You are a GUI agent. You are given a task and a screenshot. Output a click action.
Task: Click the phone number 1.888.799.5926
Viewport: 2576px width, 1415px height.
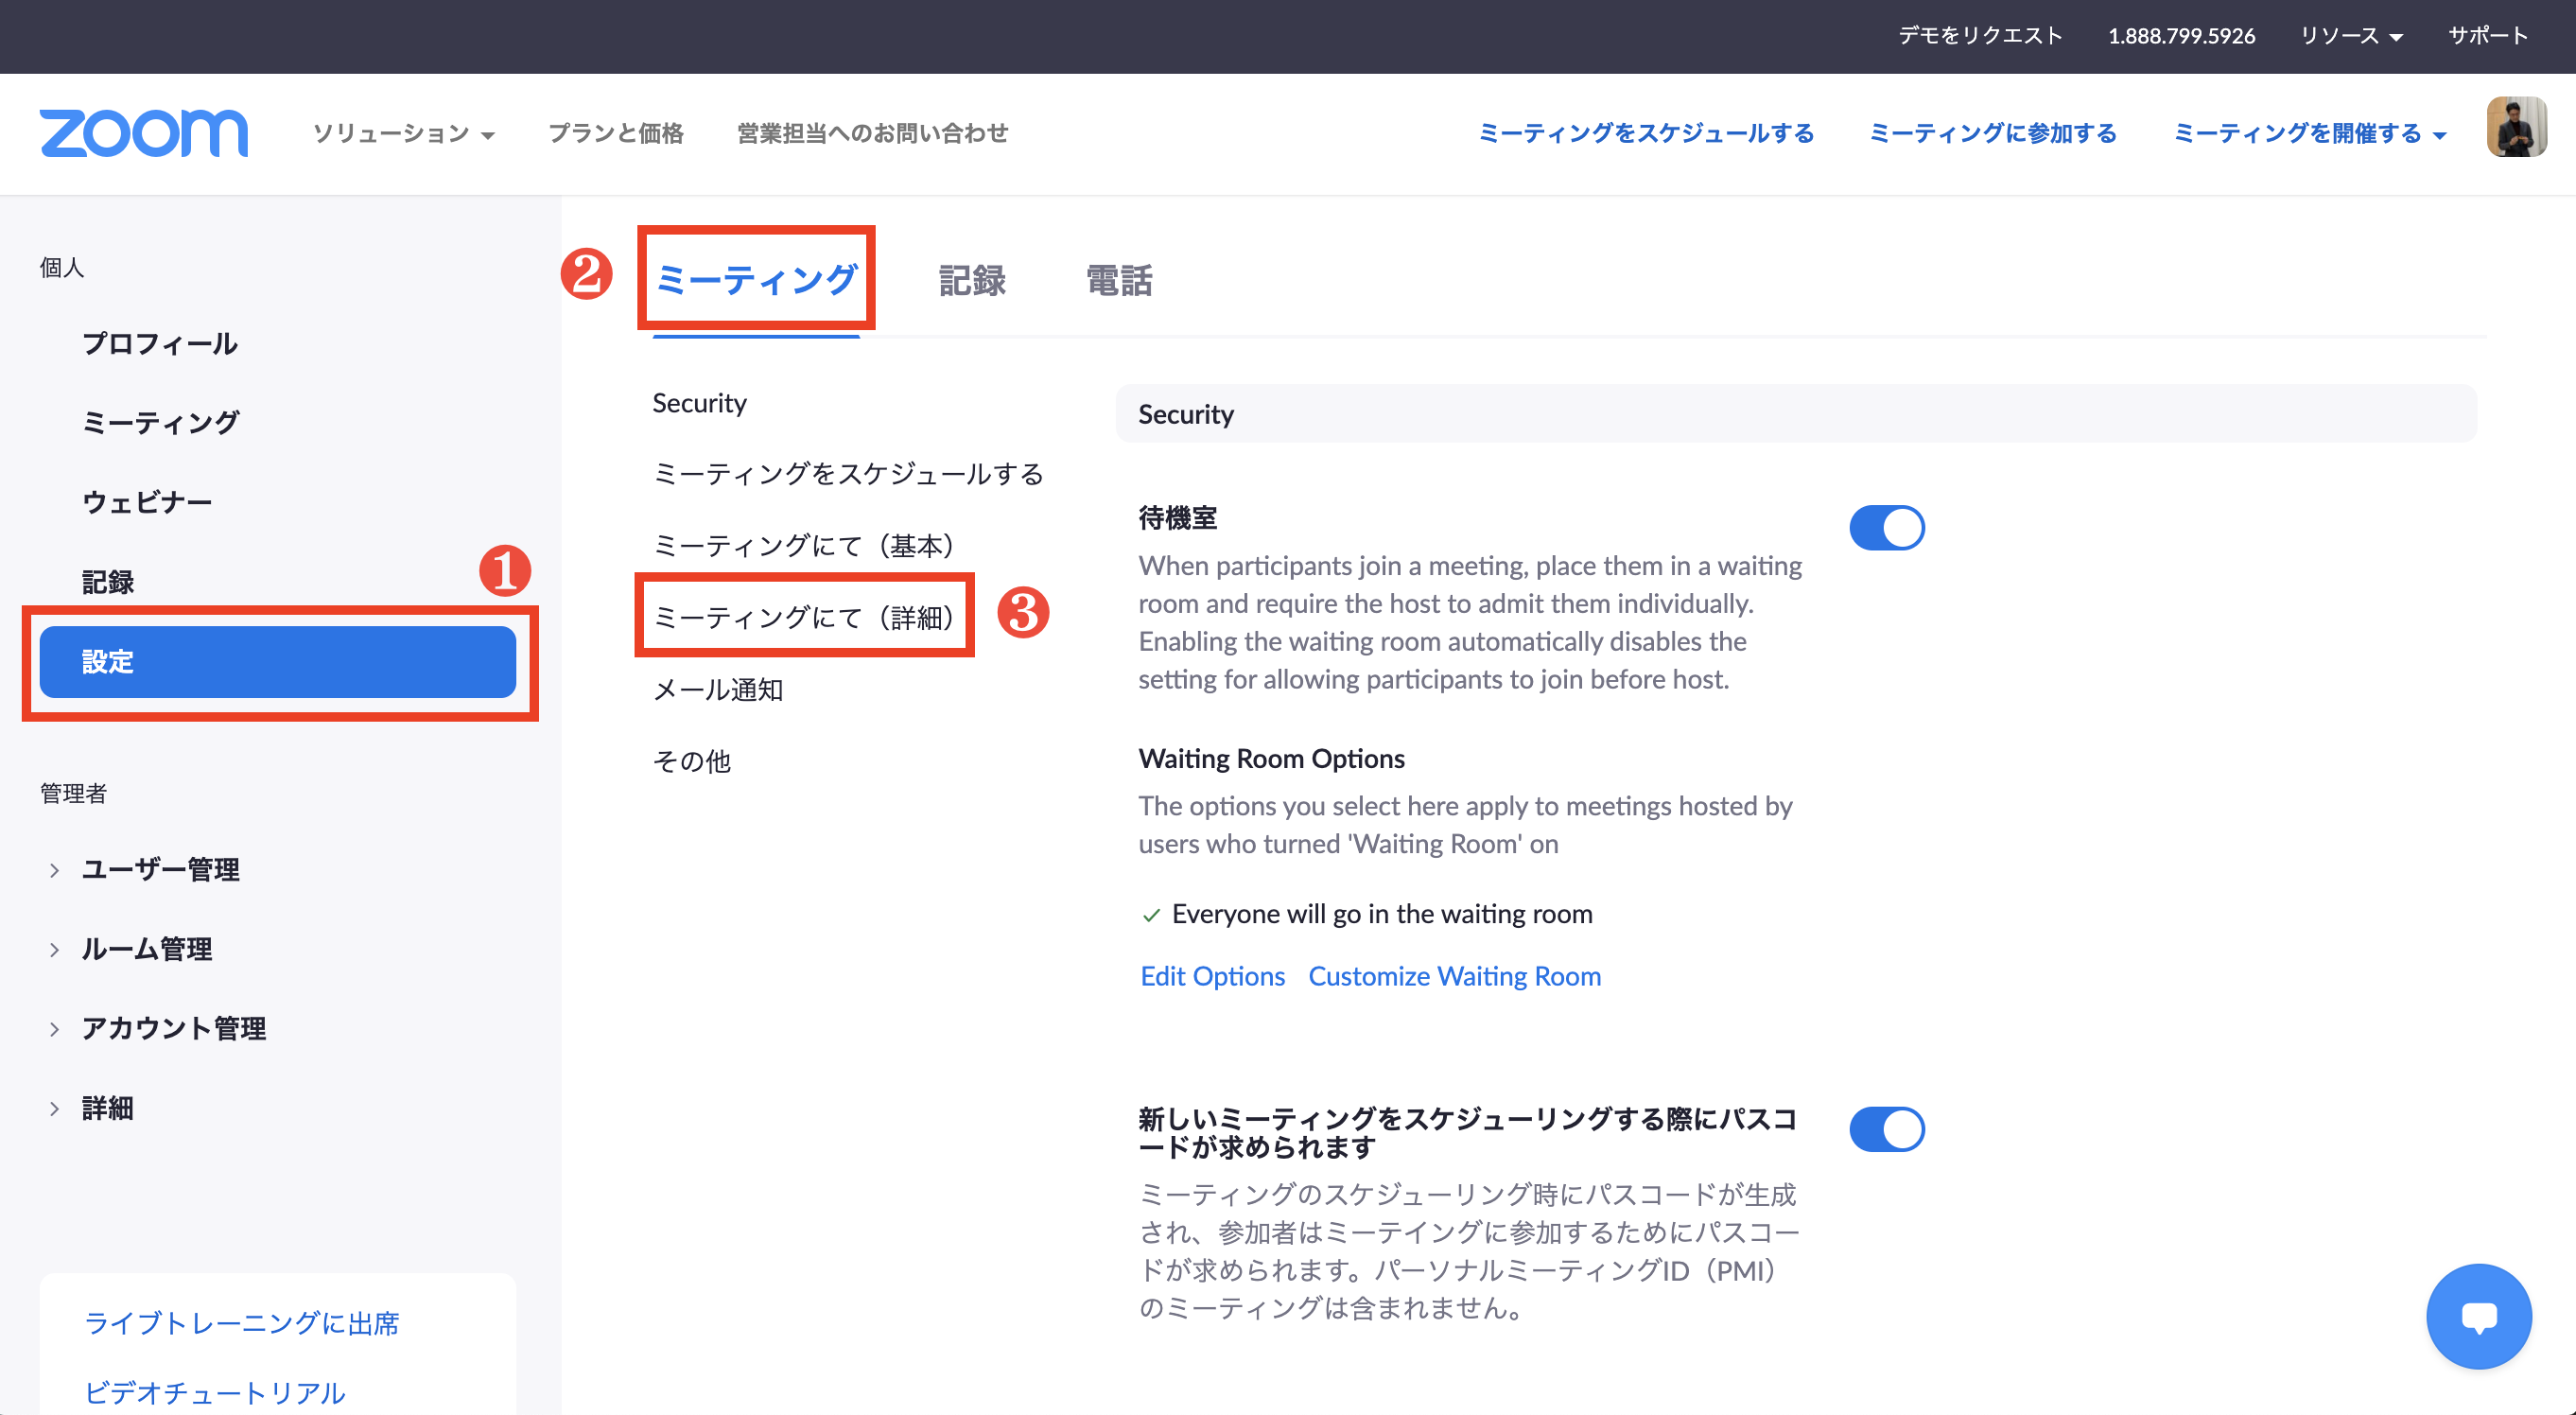click(x=2181, y=36)
